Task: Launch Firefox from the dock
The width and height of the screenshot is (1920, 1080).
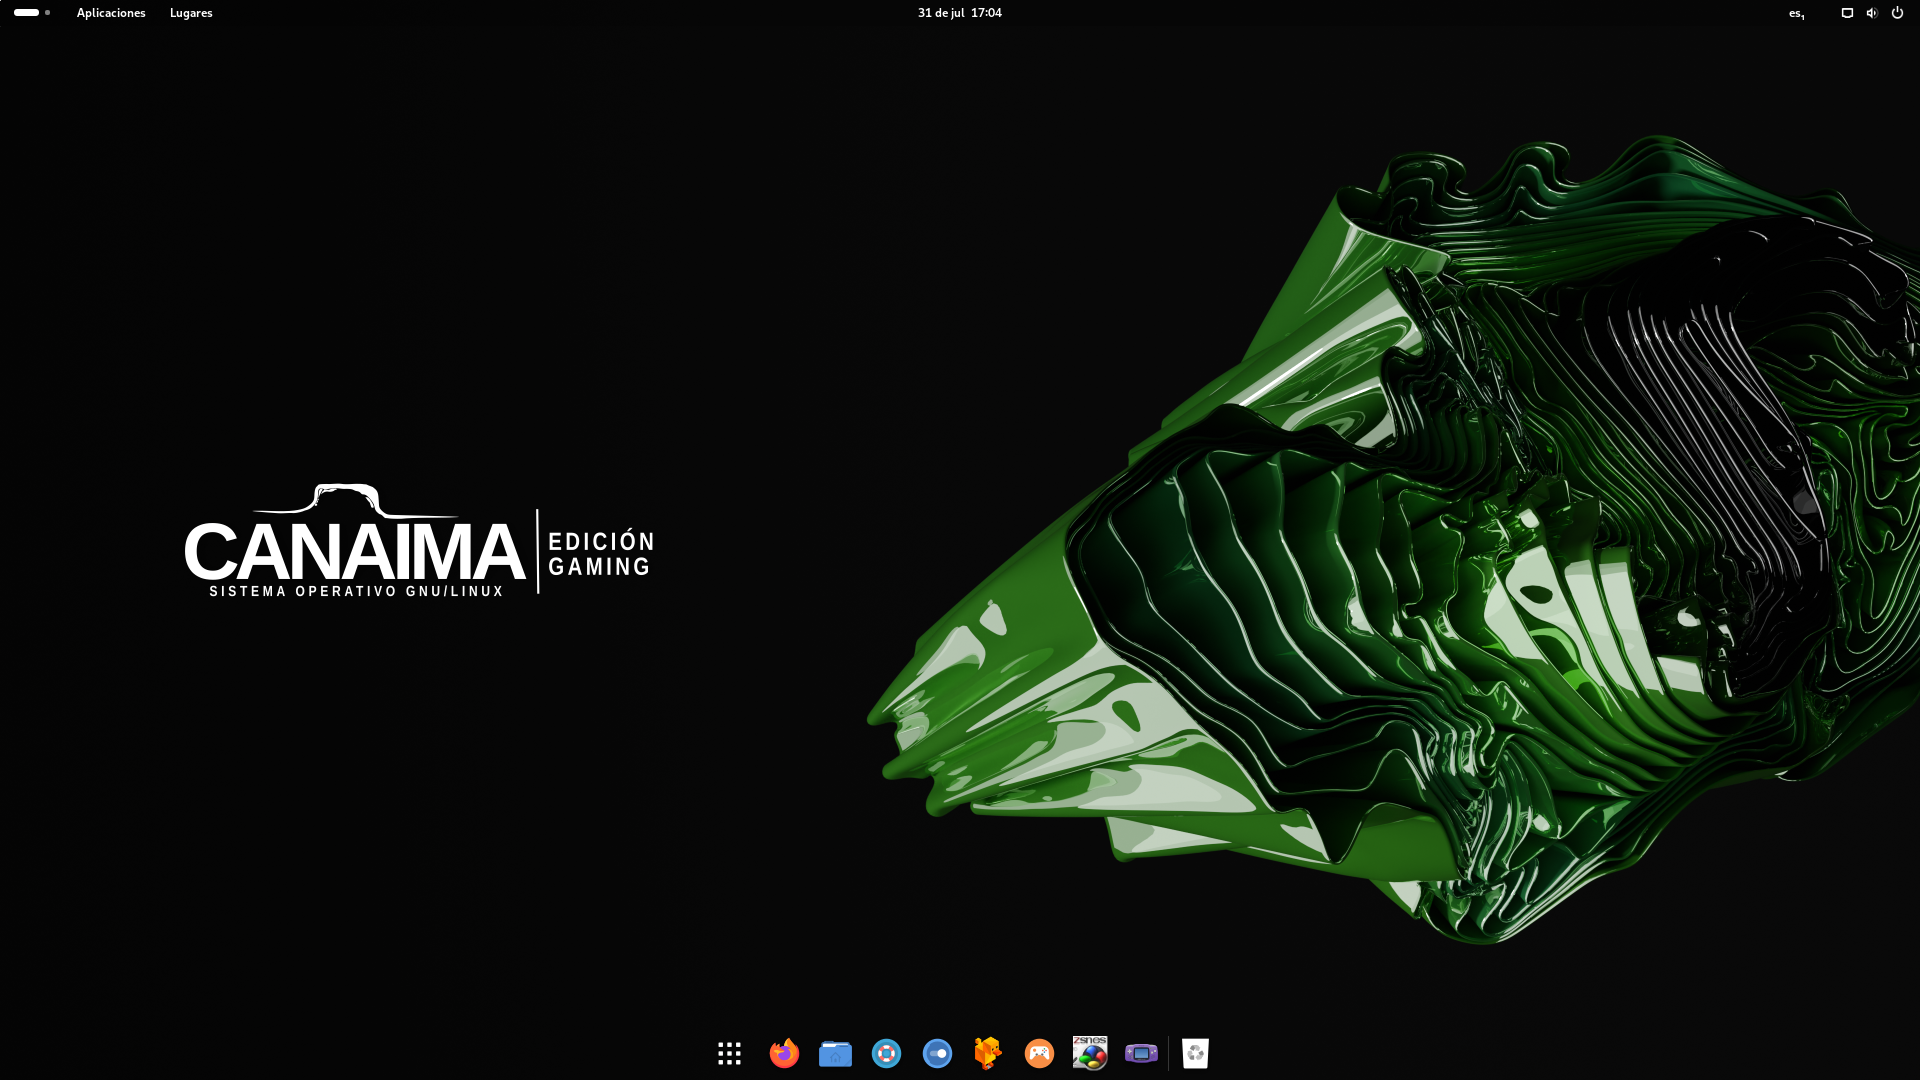Action: point(784,1053)
